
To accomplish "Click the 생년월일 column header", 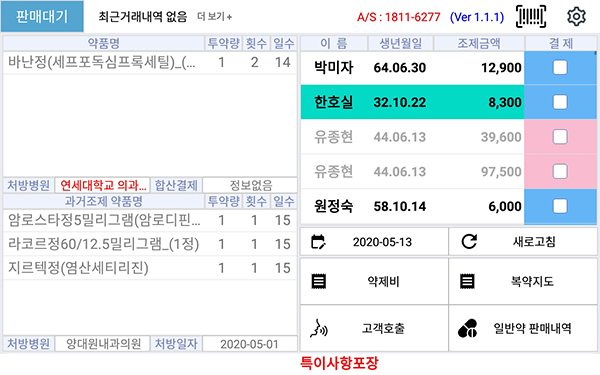I will (x=400, y=43).
